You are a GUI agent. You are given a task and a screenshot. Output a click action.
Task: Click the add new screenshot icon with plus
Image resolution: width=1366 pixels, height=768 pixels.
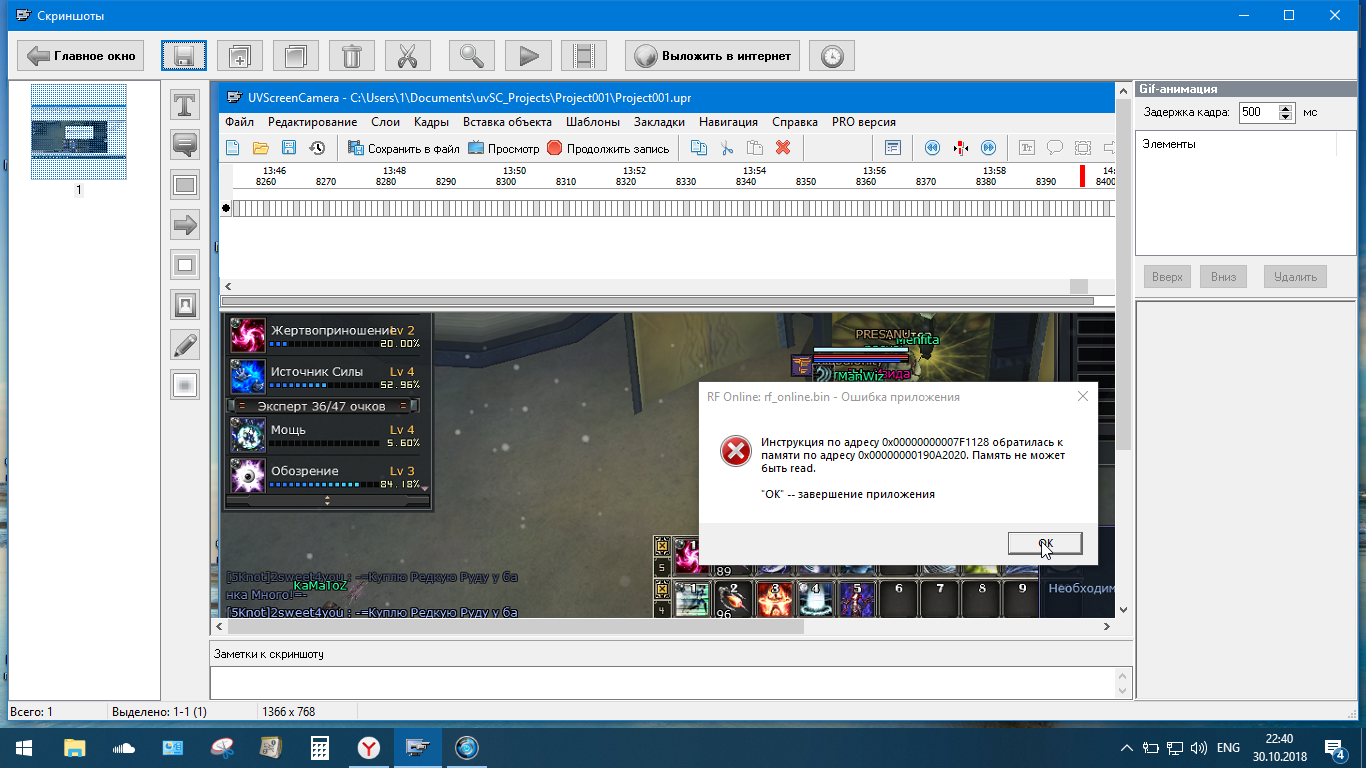240,56
